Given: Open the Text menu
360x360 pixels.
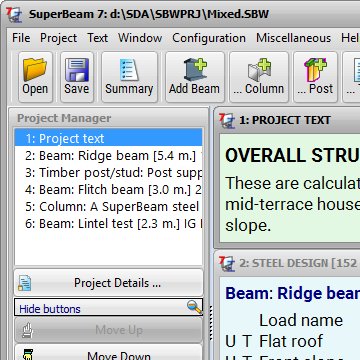Looking at the screenshot, I should (97, 38).
